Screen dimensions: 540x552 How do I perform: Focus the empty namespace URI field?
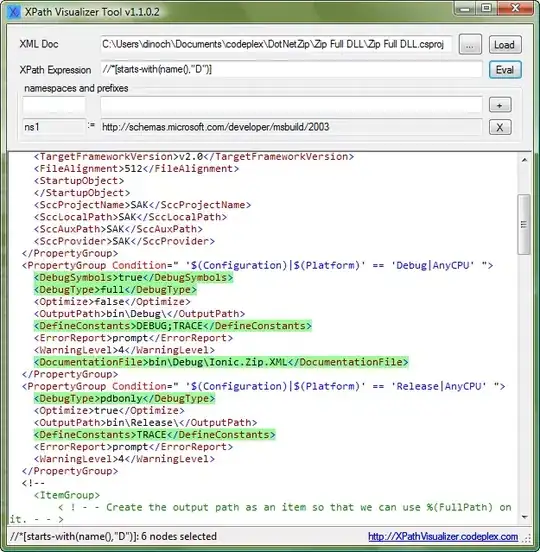click(x=291, y=105)
